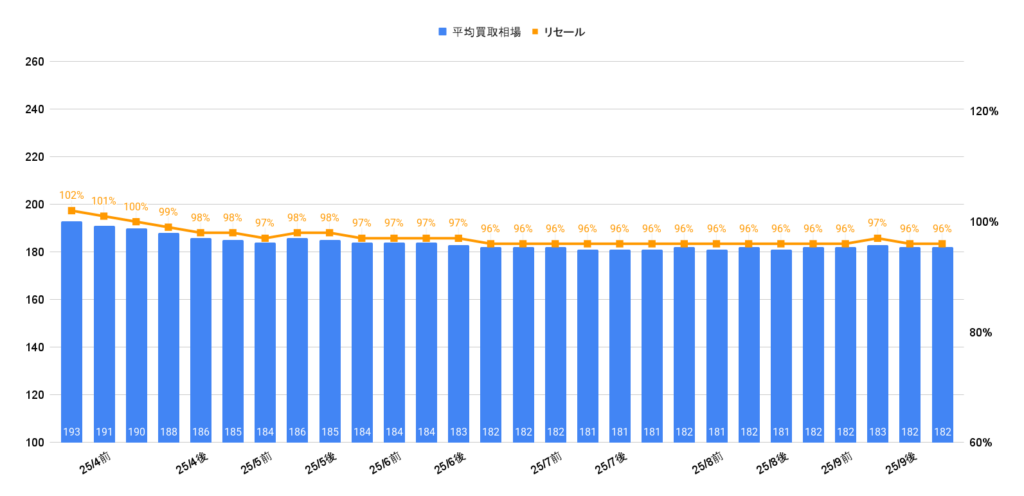Click the first bar labeled 193
1024x496 pixels.
tap(72, 330)
